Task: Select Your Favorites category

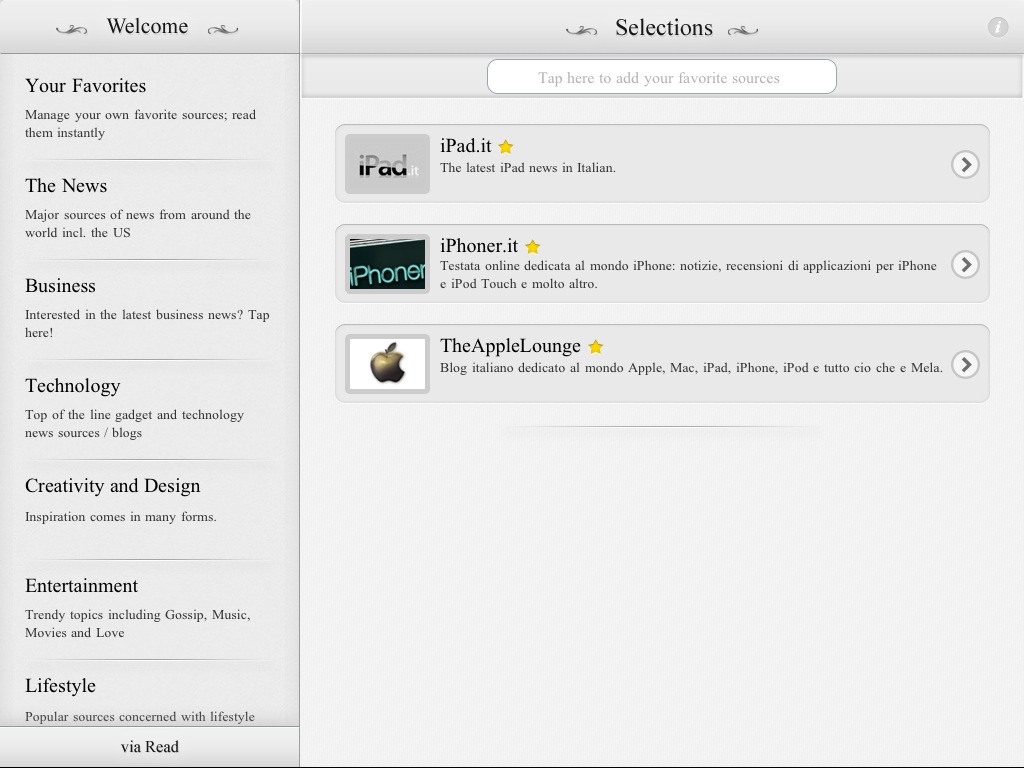Action: click(x=150, y=106)
